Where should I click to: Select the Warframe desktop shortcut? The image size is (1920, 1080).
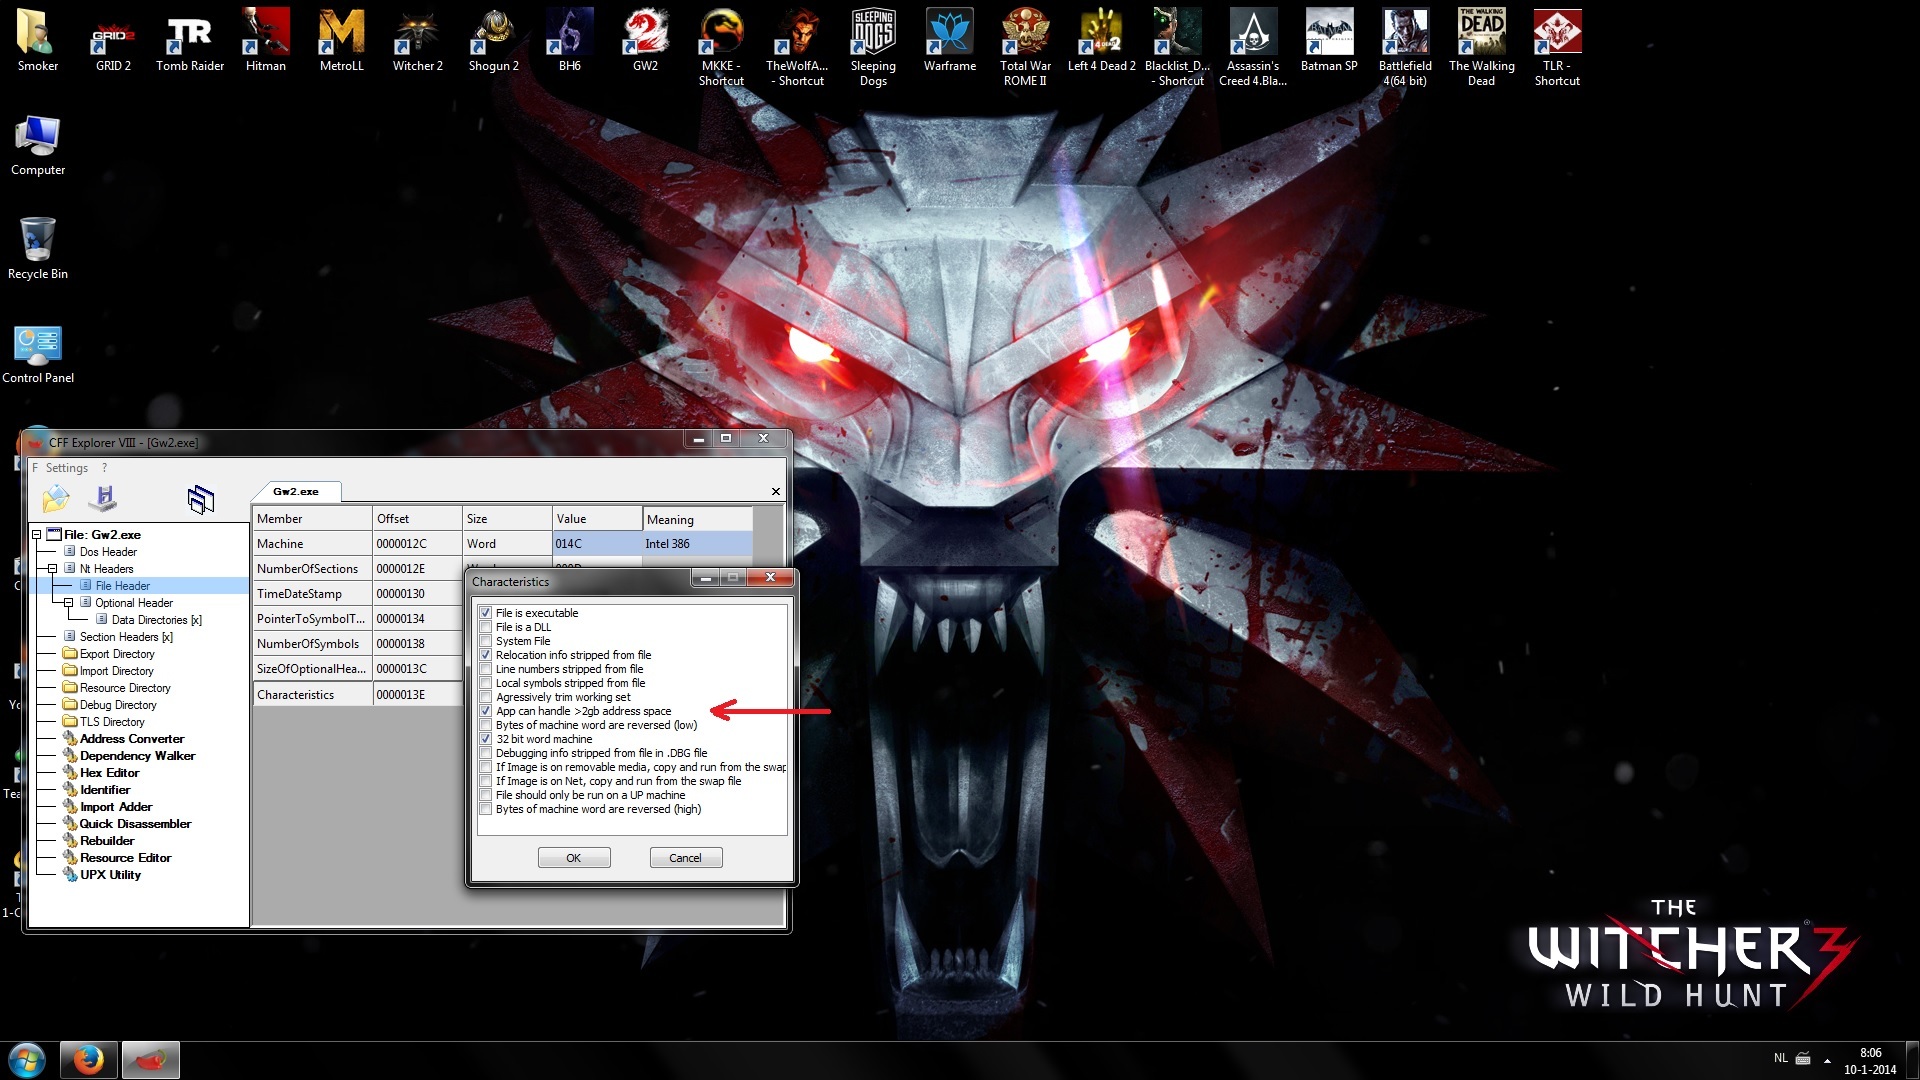pyautogui.click(x=950, y=40)
